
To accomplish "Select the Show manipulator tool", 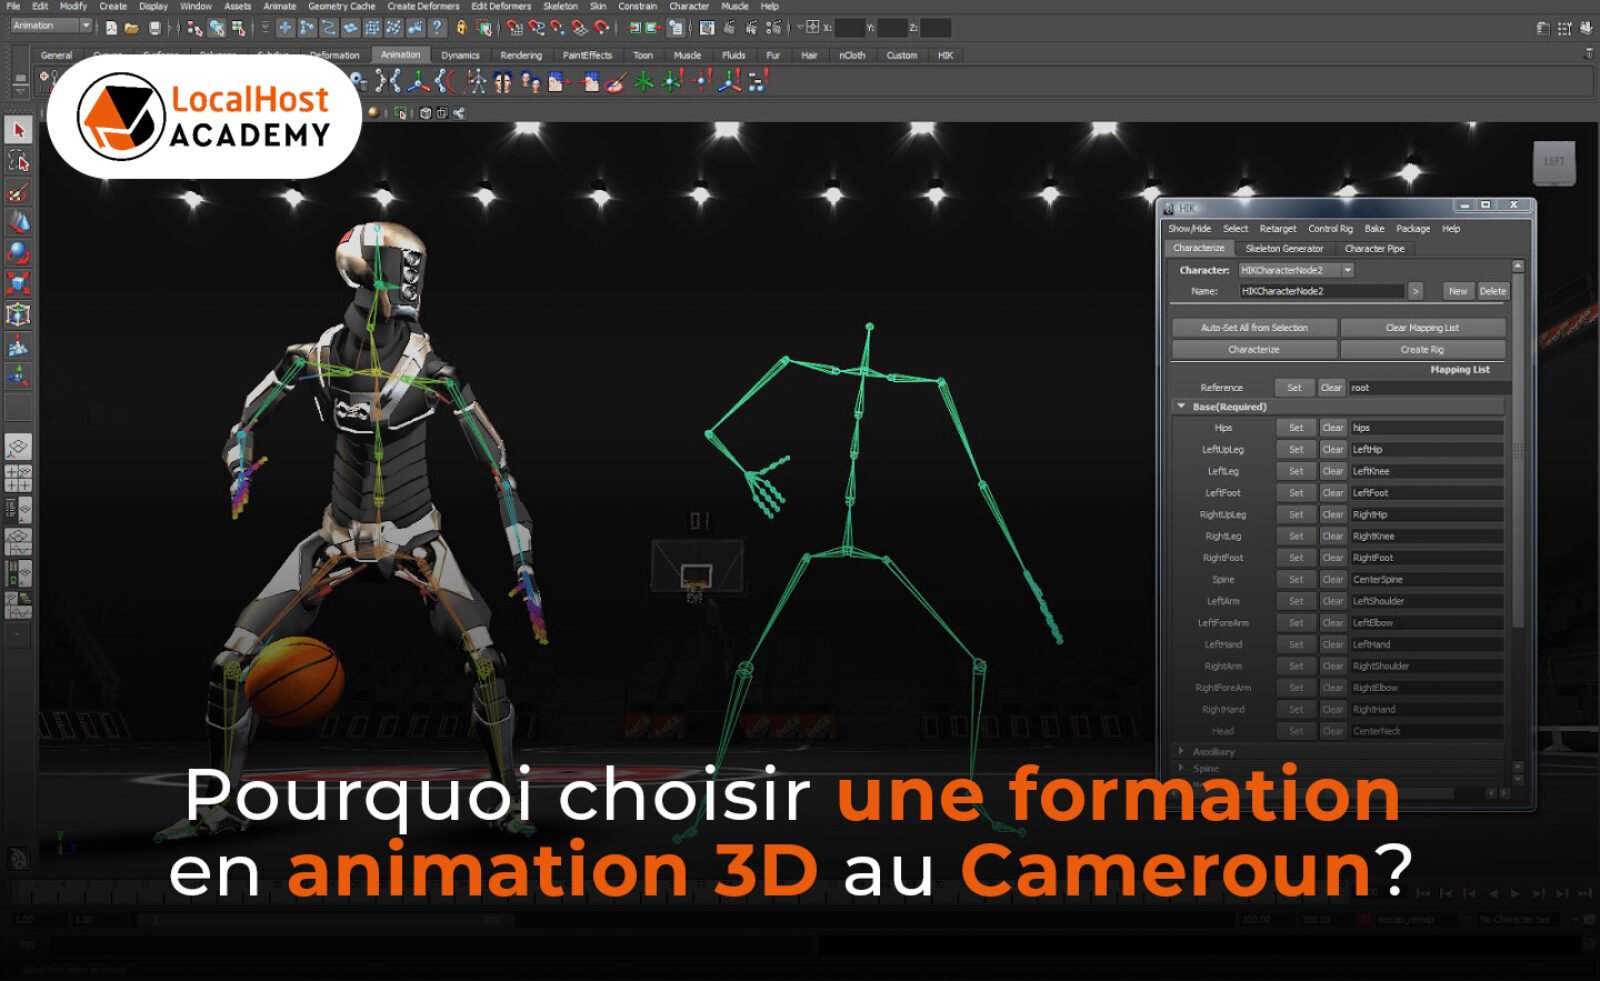I will click(x=18, y=376).
